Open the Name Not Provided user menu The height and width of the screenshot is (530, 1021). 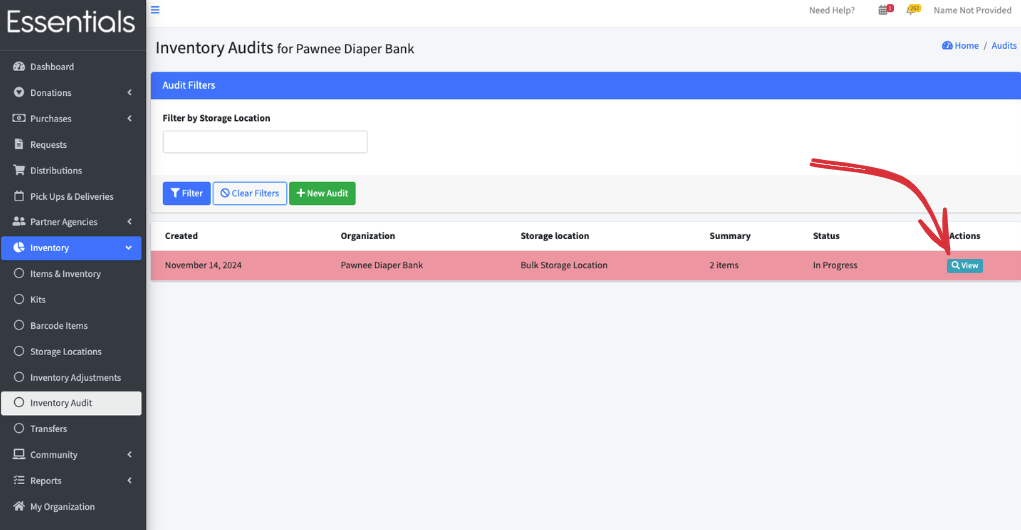[972, 10]
